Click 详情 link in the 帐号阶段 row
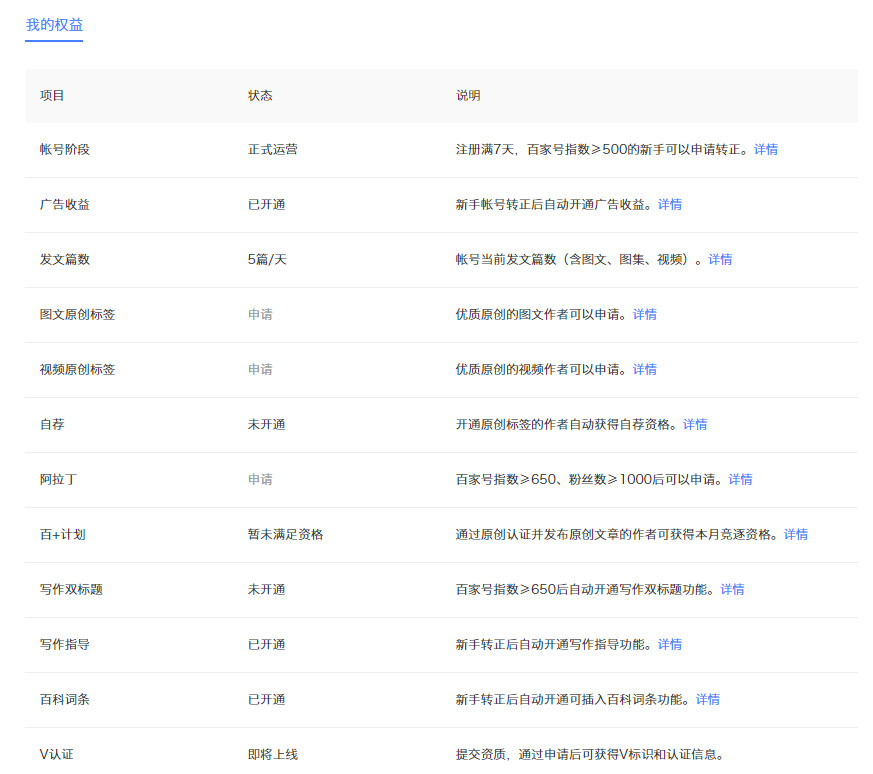 pyautogui.click(x=765, y=149)
